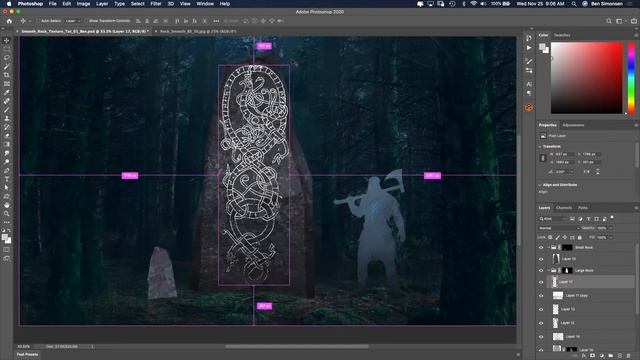Viewport: 640px width, 360px height.
Task: Add a layer mask icon
Action: pyautogui.click(x=593, y=356)
